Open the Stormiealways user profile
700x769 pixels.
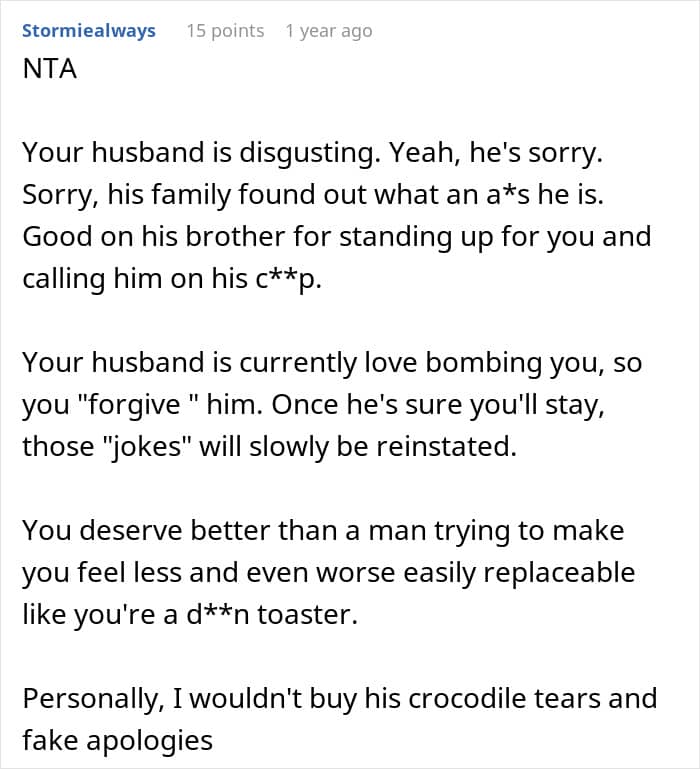tap(89, 30)
